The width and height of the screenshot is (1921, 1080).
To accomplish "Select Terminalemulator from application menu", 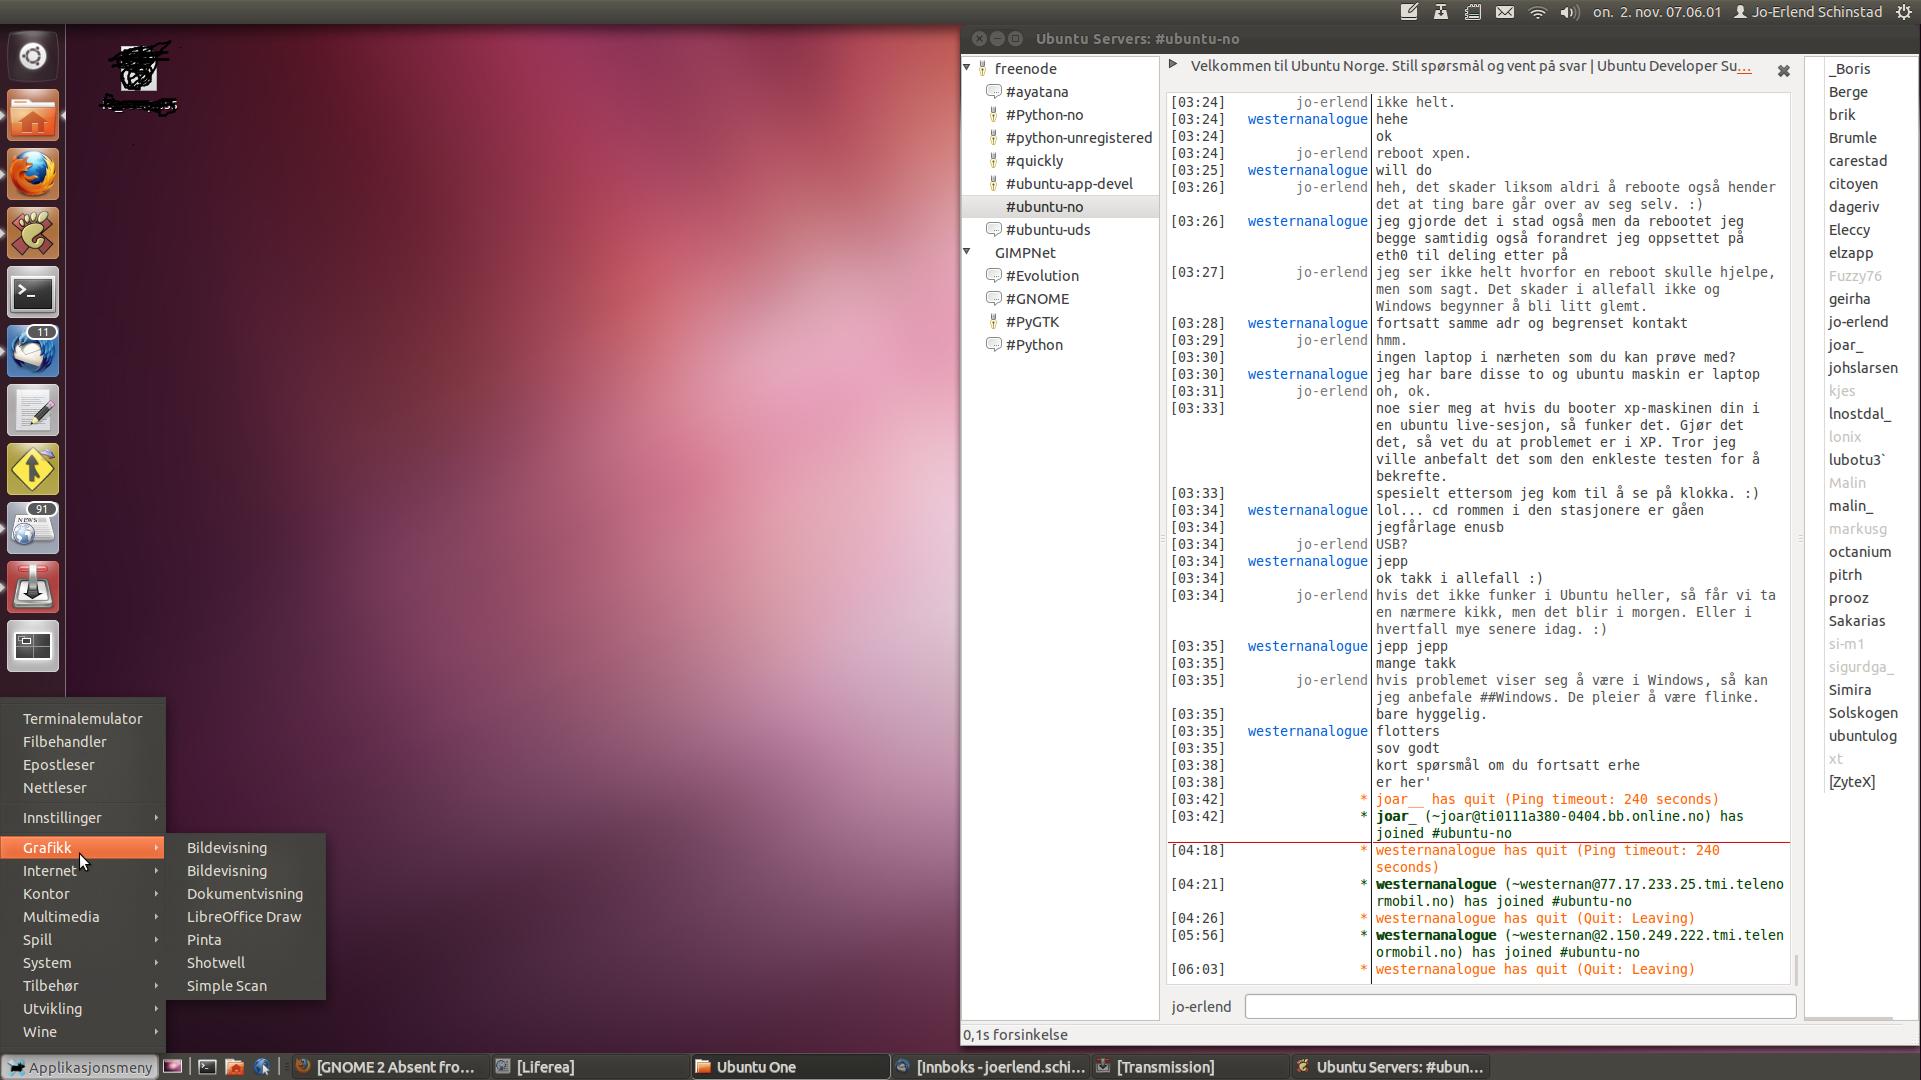I will 83,719.
